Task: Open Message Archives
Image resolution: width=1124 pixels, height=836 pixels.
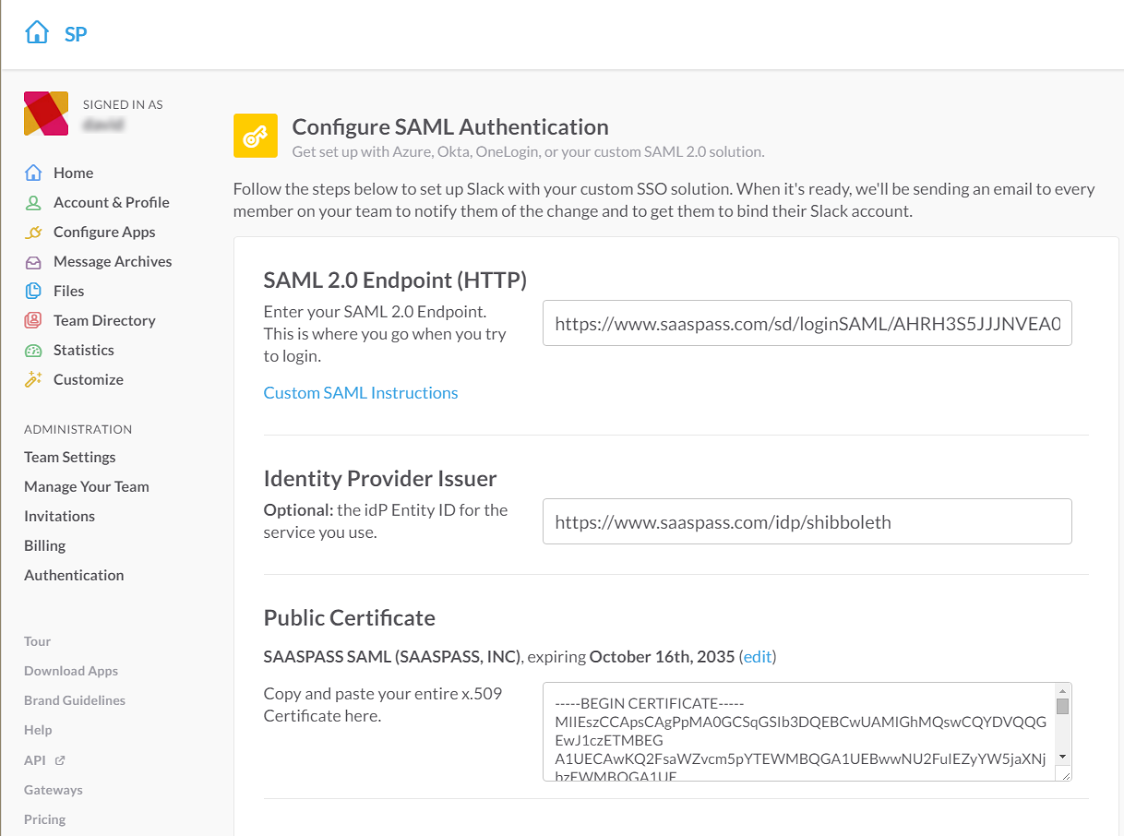Action: [x=113, y=262]
